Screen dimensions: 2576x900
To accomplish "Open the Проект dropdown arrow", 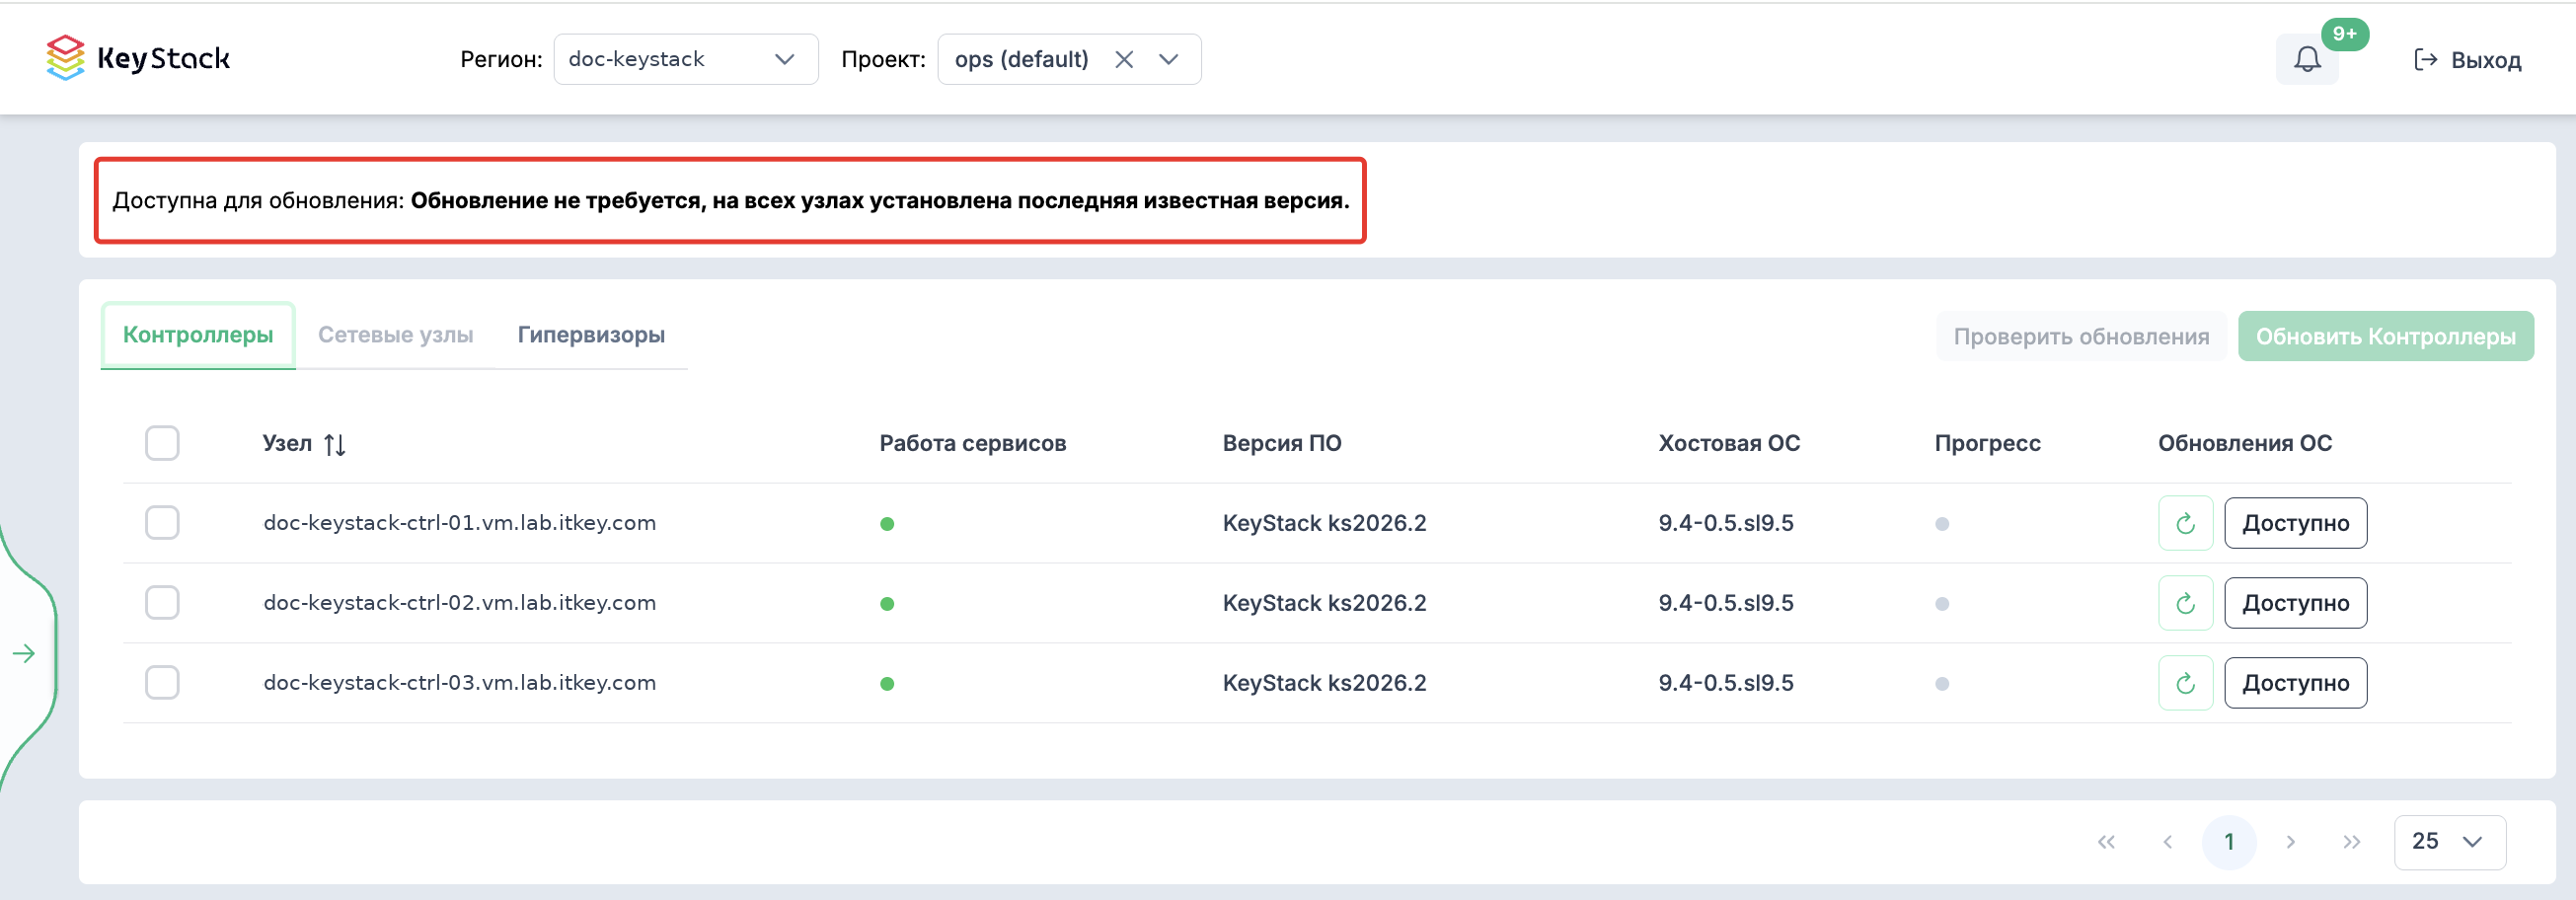I will [x=1168, y=60].
